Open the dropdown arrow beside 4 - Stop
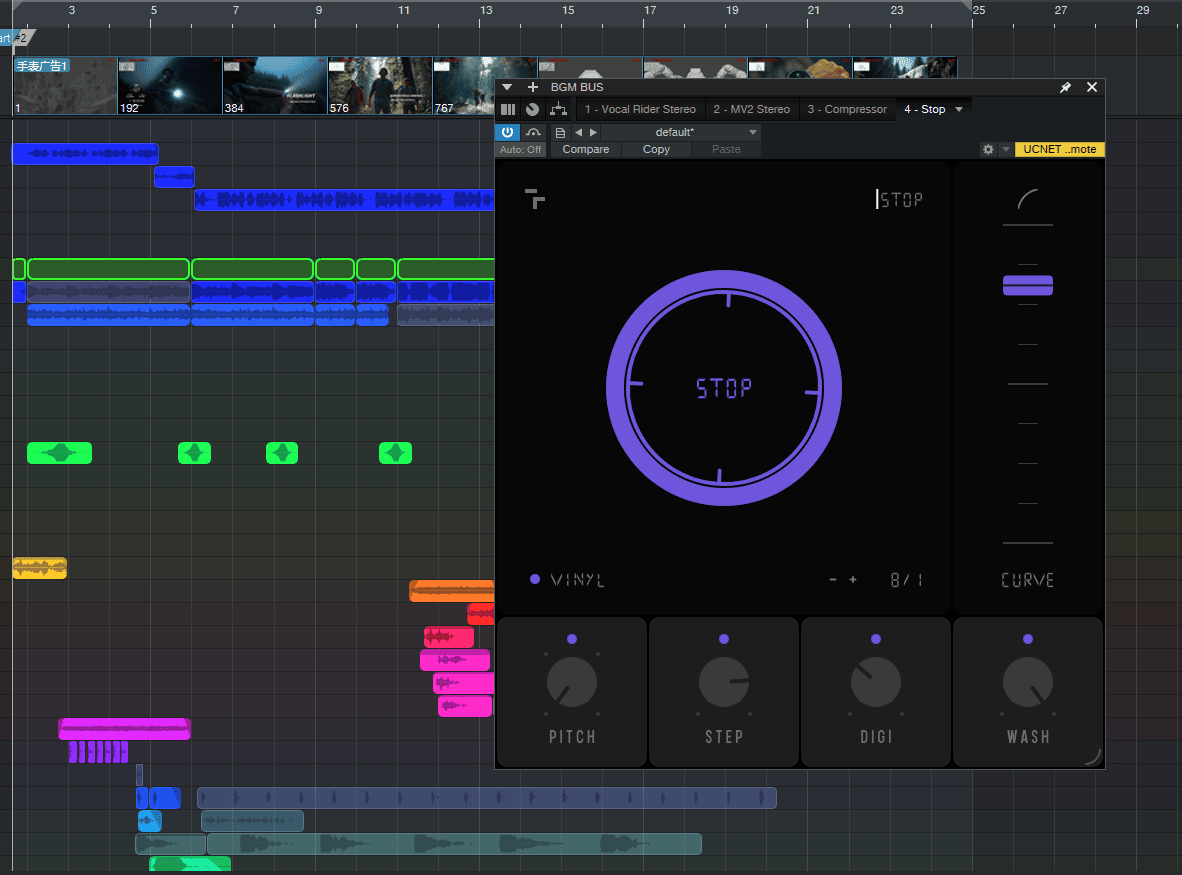Screen dimensions: 1182x875 pyautogui.click(x=959, y=109)
